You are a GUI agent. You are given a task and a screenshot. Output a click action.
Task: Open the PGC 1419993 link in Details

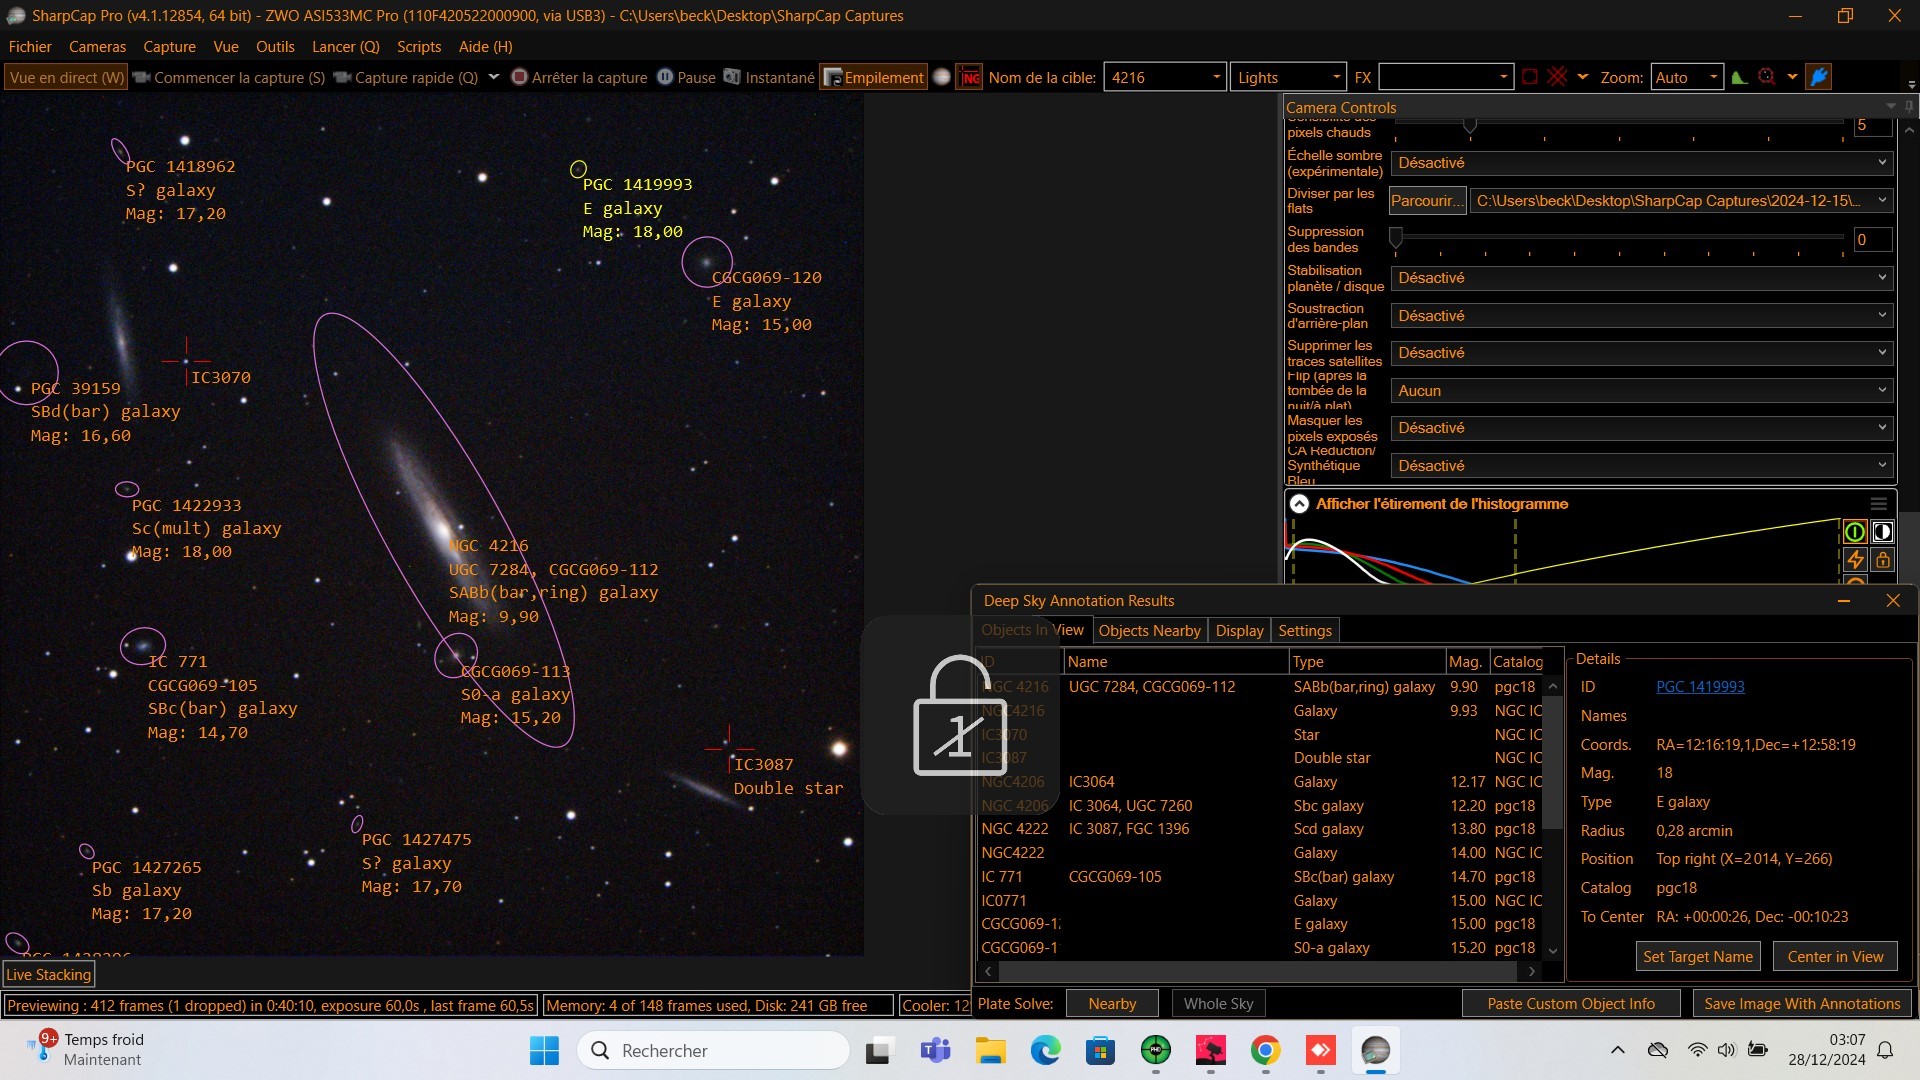[1700, 687]
